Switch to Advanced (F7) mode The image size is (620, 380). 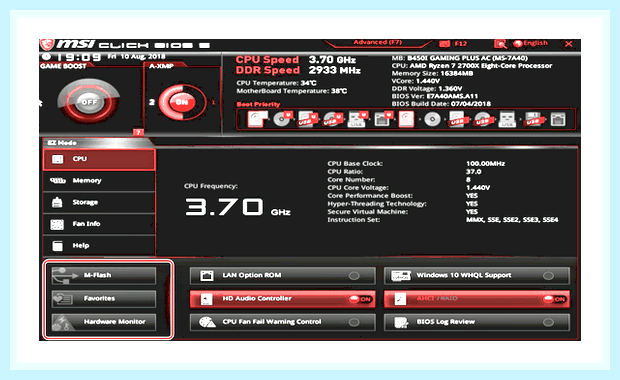pyautogui.click(x=378, y=42)
